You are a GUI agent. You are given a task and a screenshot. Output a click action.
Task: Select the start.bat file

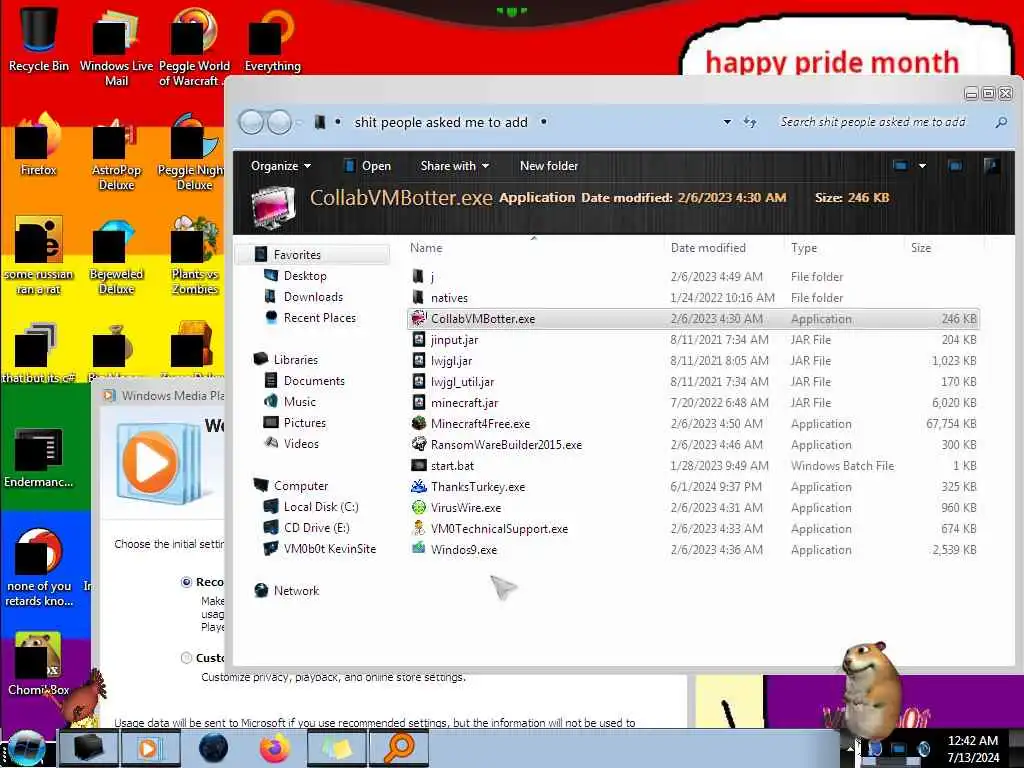[694, 466]
